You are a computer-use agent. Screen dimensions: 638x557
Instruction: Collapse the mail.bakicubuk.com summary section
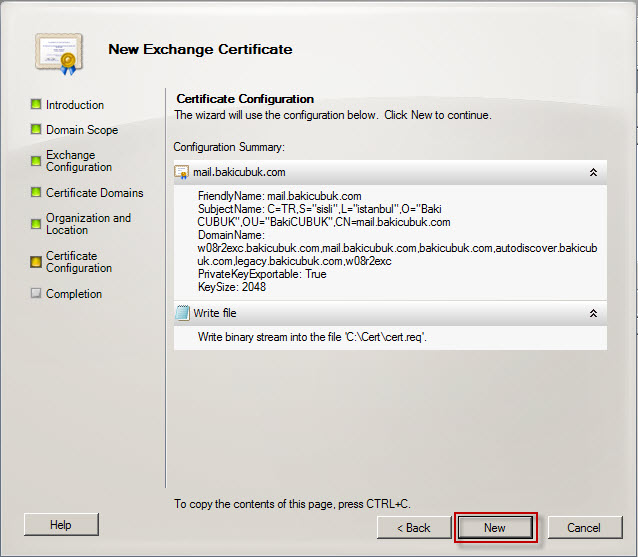tap(593, 173)
